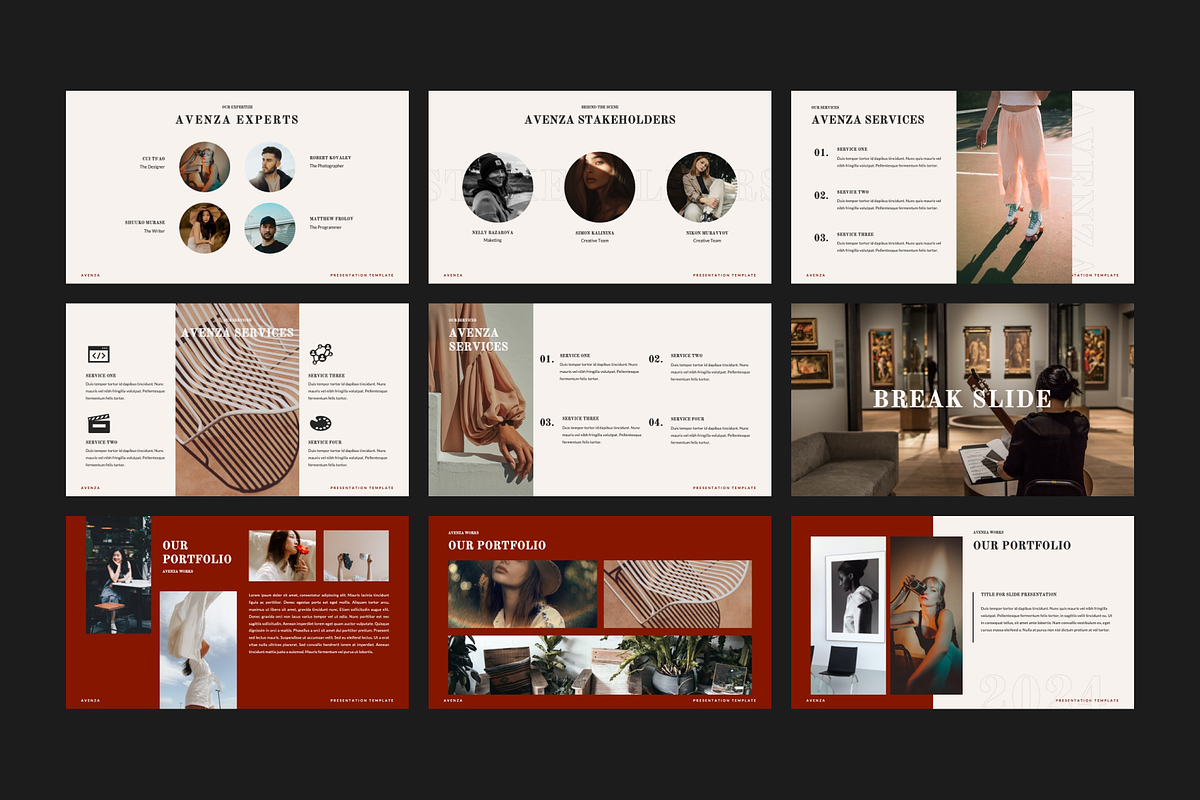Select the roller skater photo
The height and width of the screenshot is (800, 1200).
[x=1015, y=187]
